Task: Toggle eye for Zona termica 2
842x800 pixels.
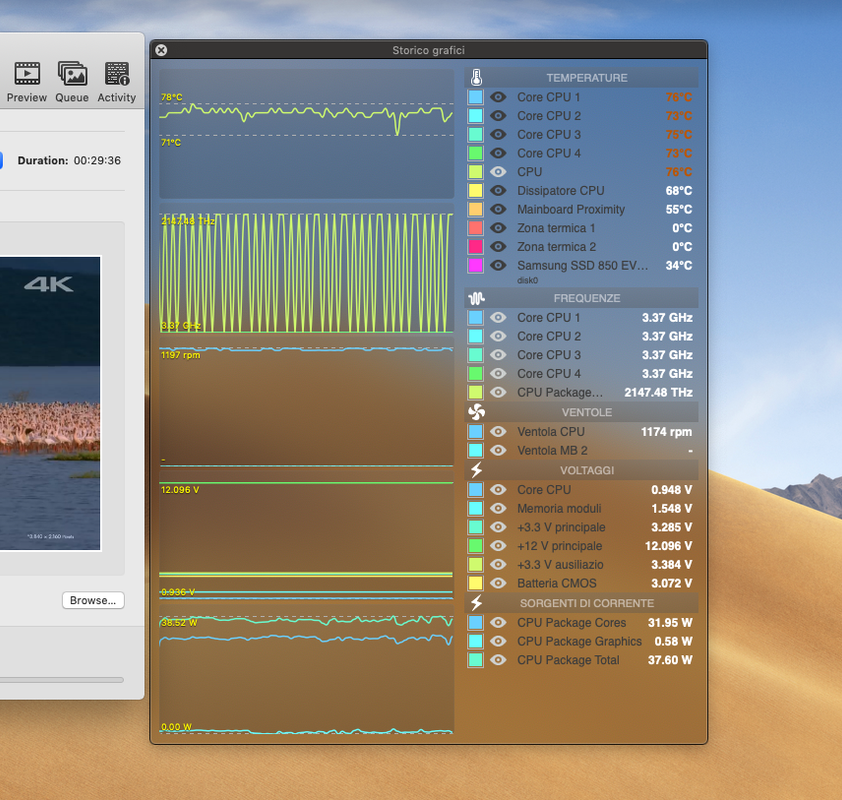Action: tap(498, 246)
